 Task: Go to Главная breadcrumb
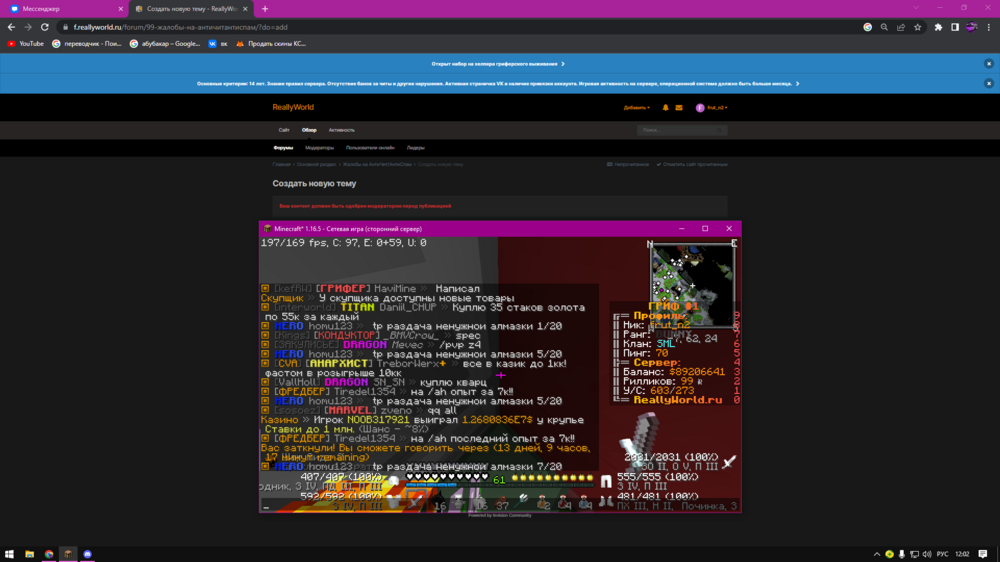[281, 165]
